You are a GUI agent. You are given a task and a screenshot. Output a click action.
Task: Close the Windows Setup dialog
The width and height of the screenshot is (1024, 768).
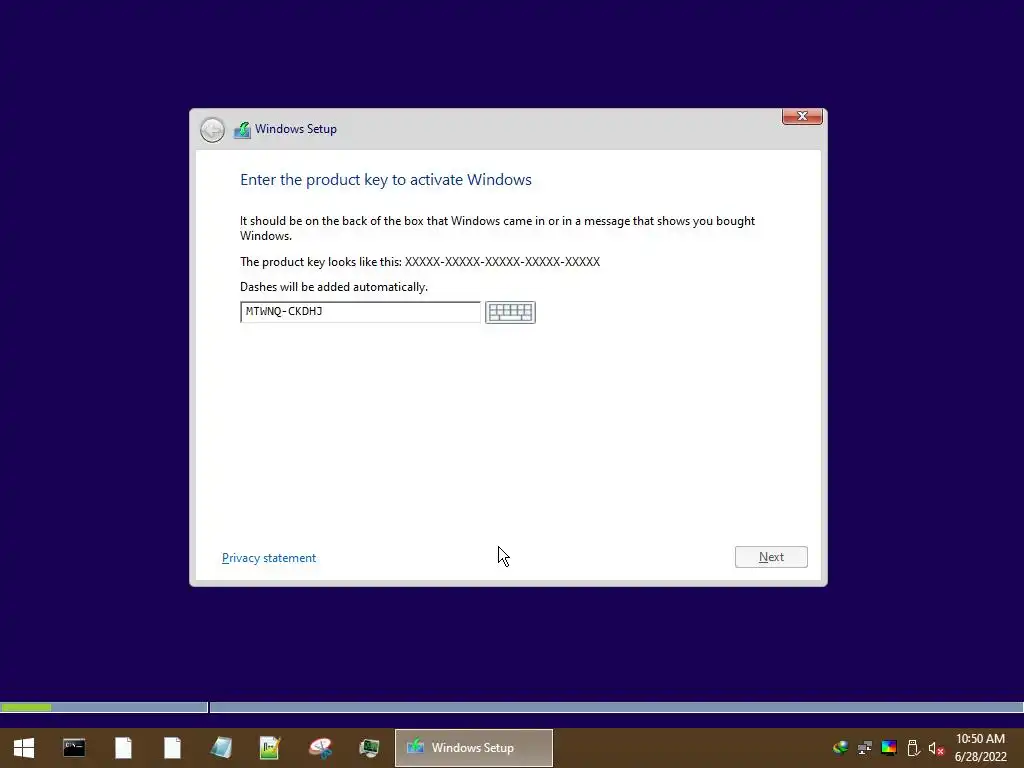[802, 116]
